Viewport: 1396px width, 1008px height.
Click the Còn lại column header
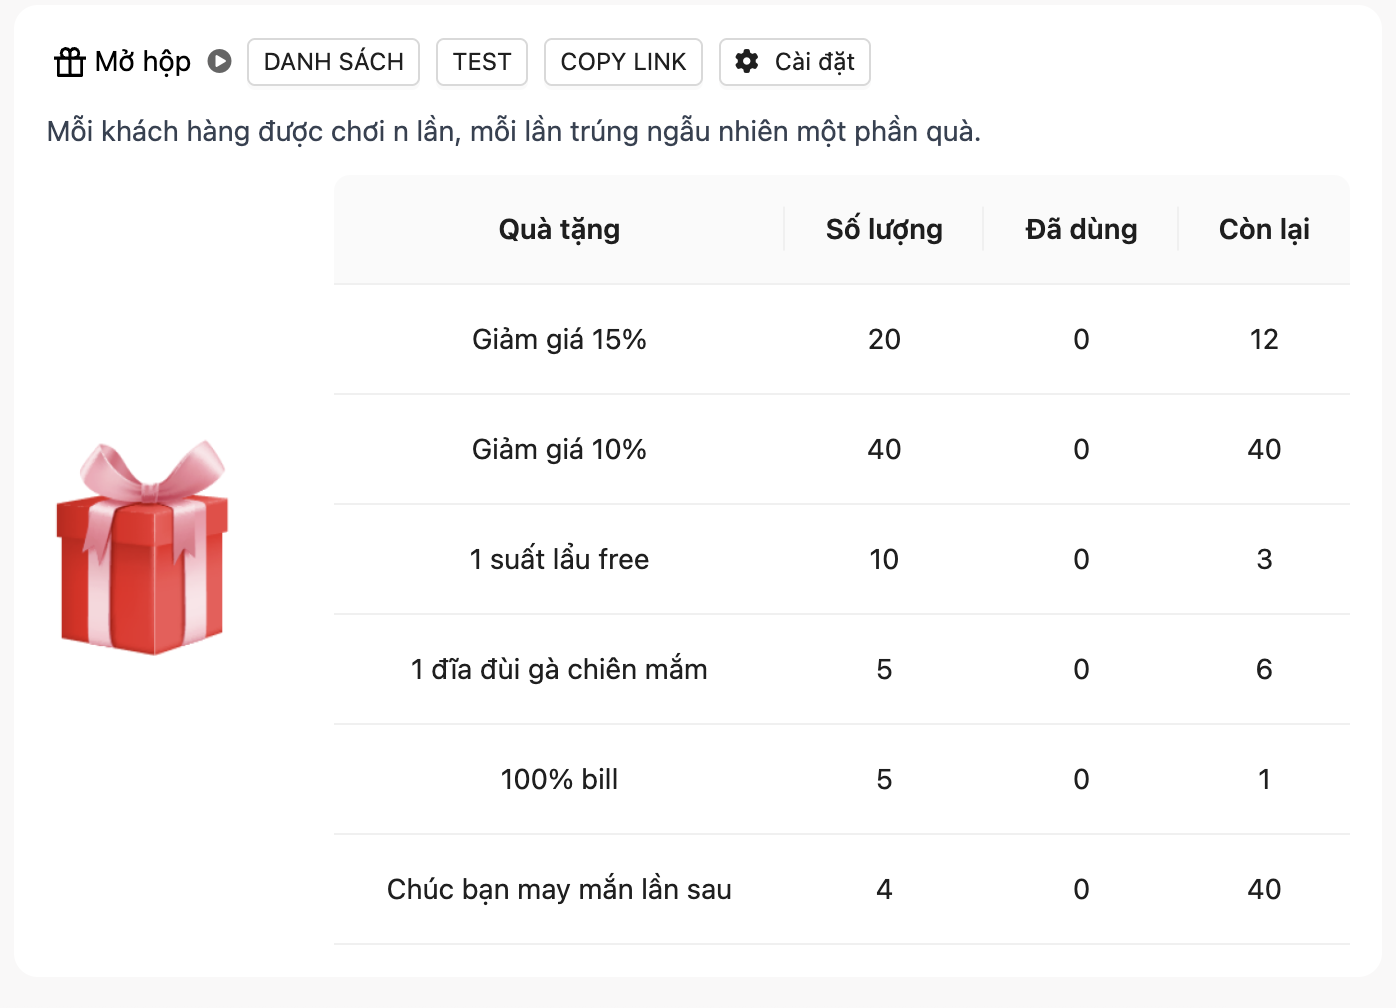pos(1264,230)
